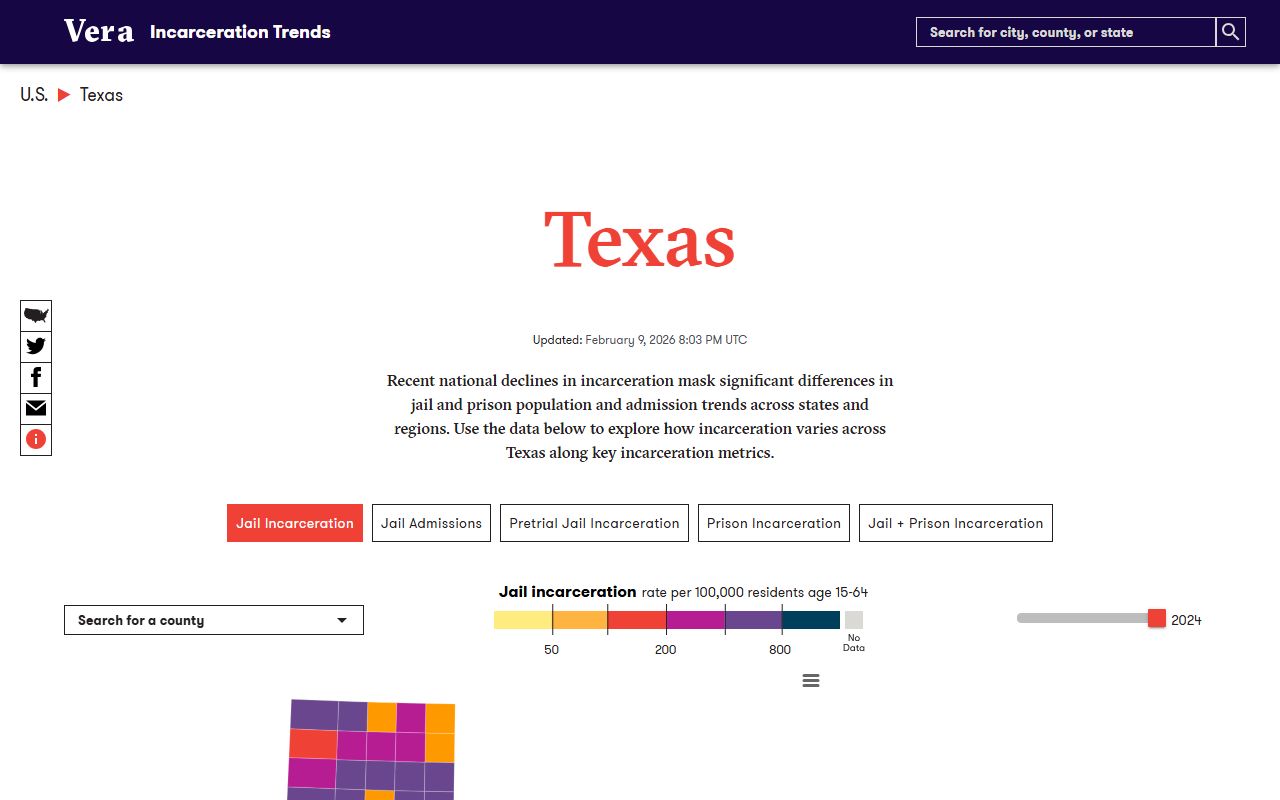The height and width of the screenshot is (800, 1280).
Task: Click the legend value 50
Action: pyautogui.click(x=552, y=650)
